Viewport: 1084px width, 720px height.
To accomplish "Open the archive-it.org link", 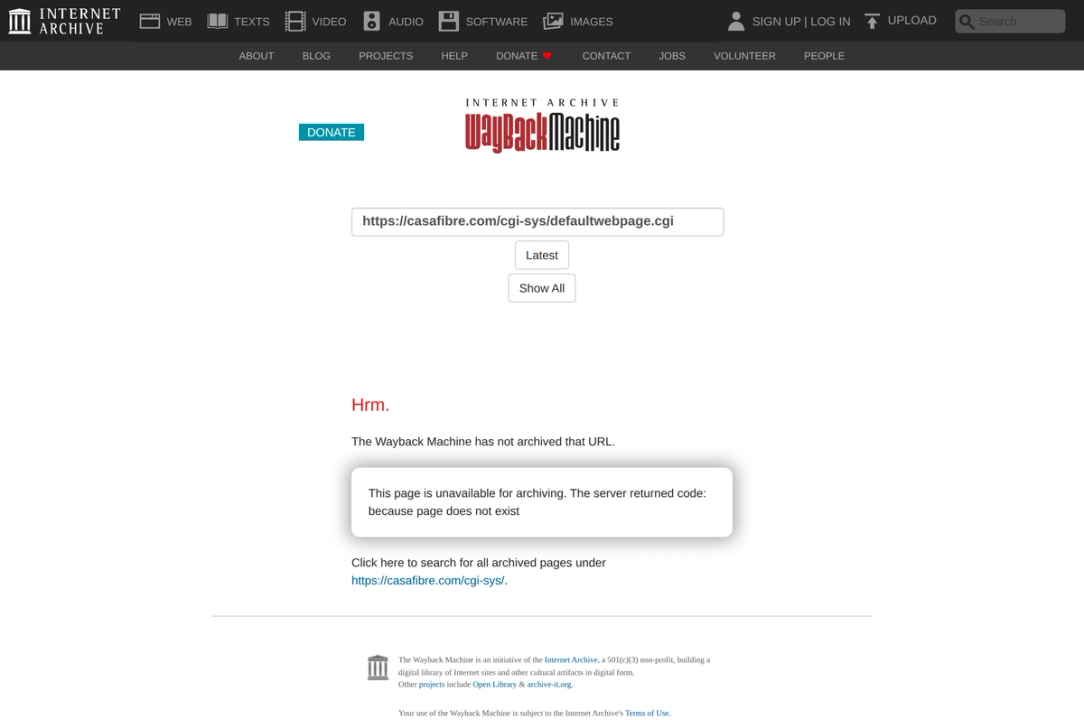I will click(x=549, y=684).
